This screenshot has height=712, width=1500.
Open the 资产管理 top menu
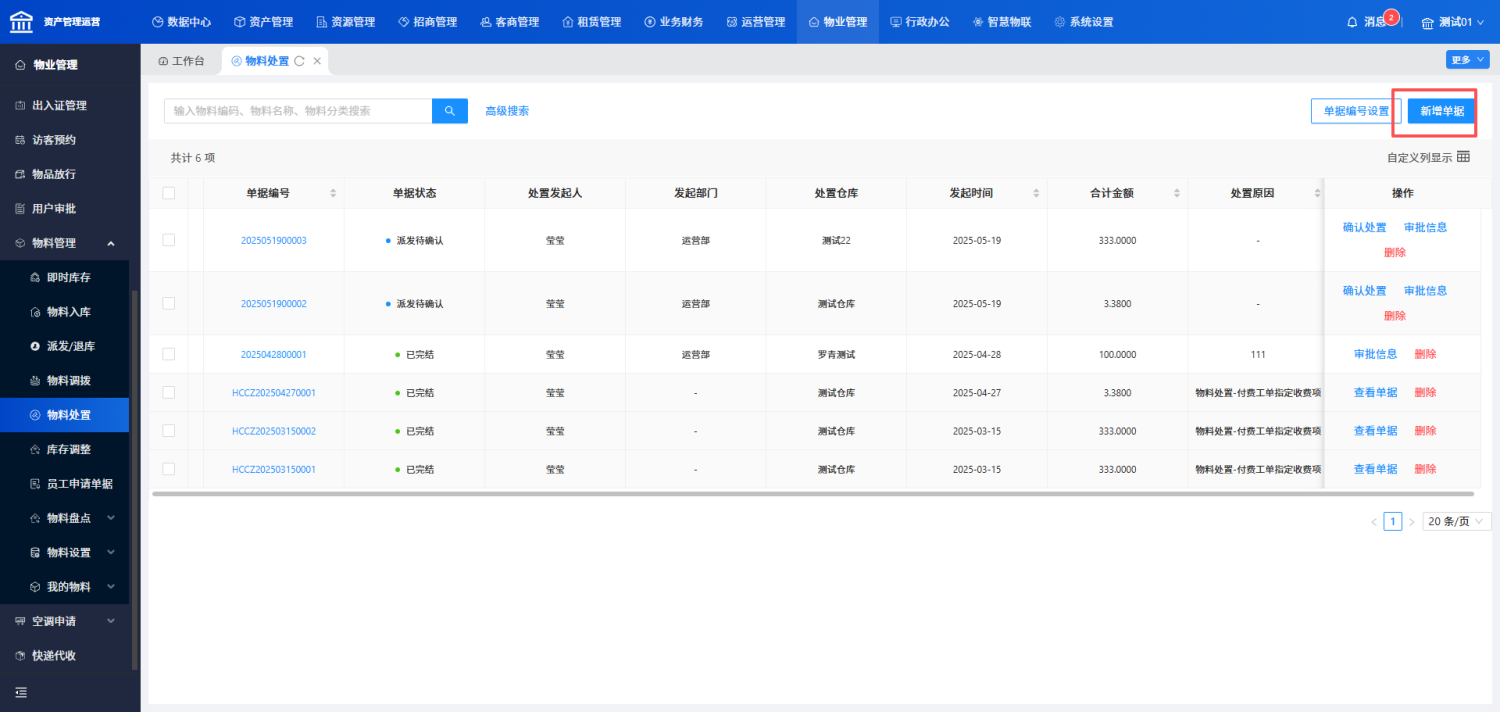click(263, 22)
